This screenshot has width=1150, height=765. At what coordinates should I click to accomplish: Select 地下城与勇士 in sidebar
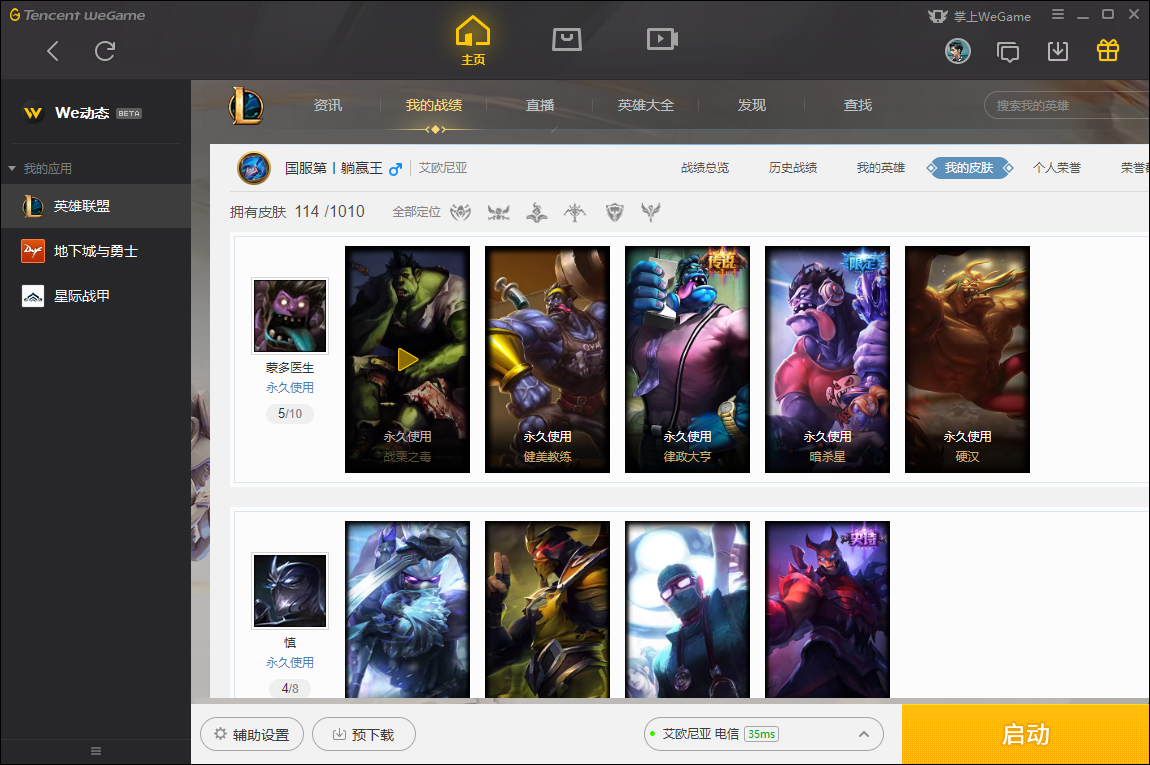click(x=95, y=252)
